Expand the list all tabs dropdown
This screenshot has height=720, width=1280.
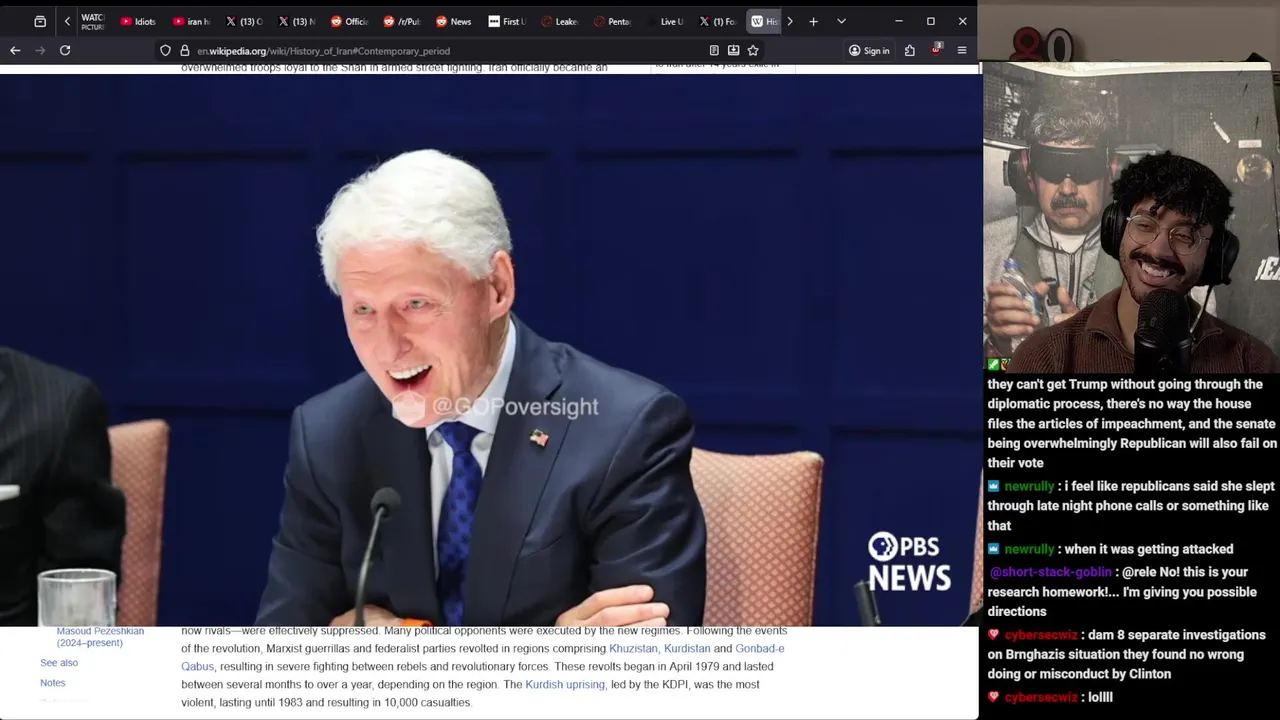(x=841, y=21)
